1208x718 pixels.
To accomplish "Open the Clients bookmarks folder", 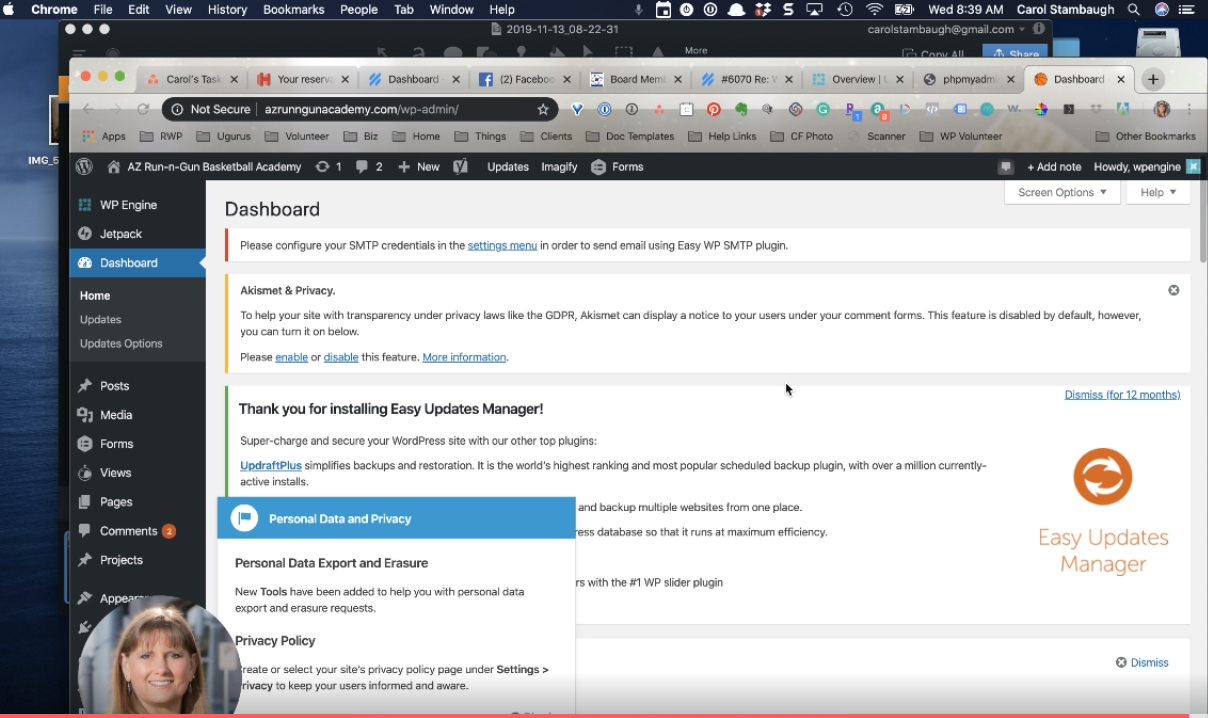I will (546, 136).
